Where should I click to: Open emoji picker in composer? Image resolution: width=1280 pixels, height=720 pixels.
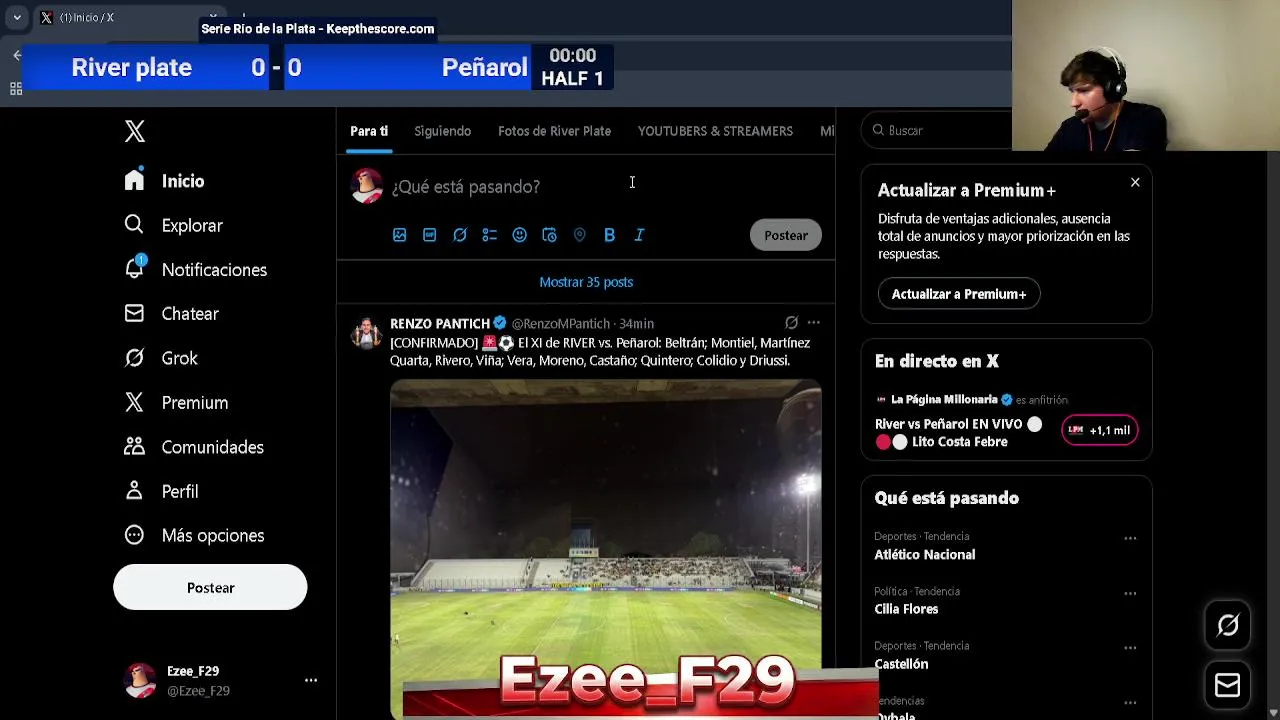tap(519, 235)
